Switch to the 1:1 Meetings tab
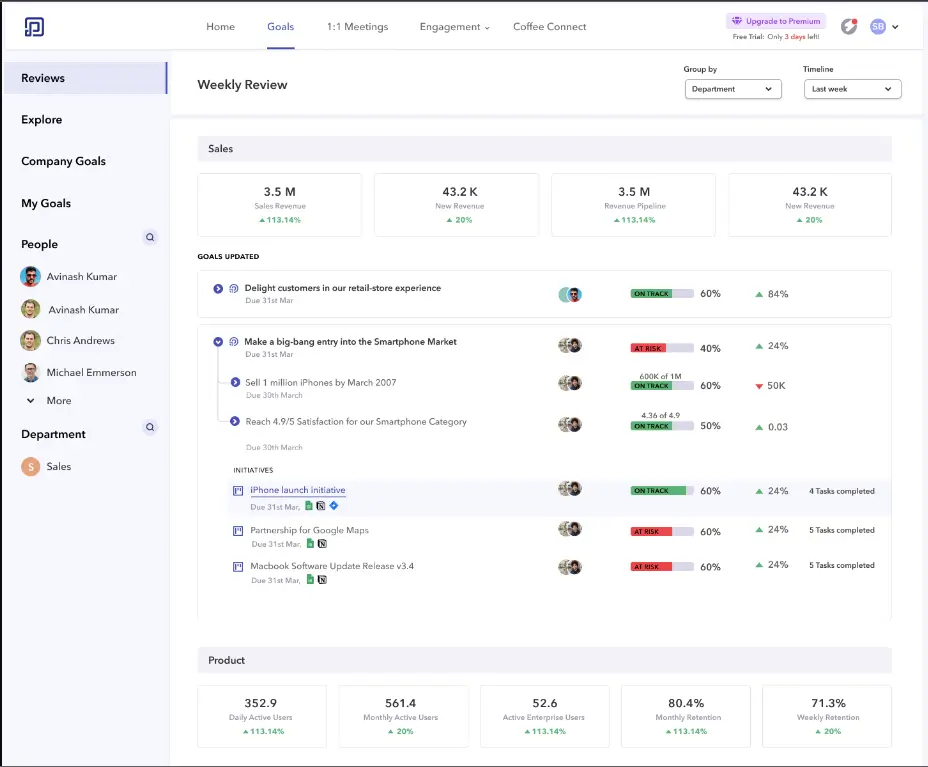928x767 pixels. point(357,27)
